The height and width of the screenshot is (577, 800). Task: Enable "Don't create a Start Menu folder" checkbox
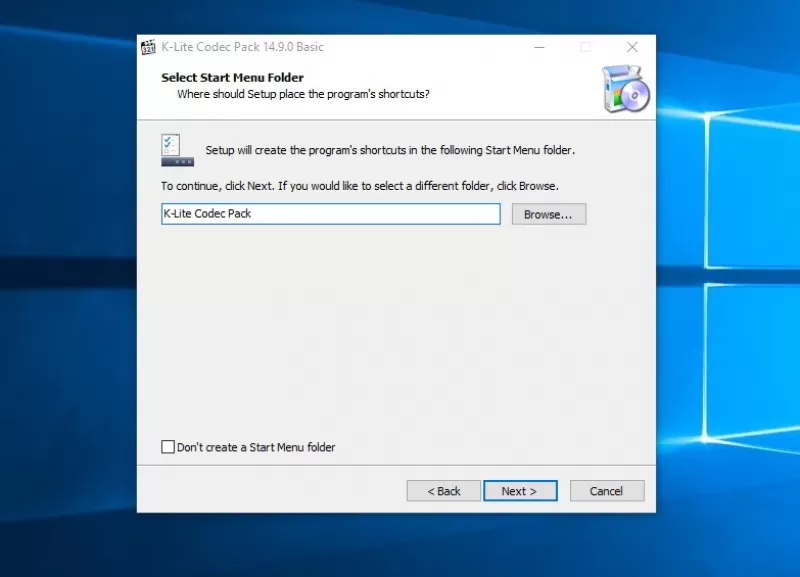(x=168, y=447)
